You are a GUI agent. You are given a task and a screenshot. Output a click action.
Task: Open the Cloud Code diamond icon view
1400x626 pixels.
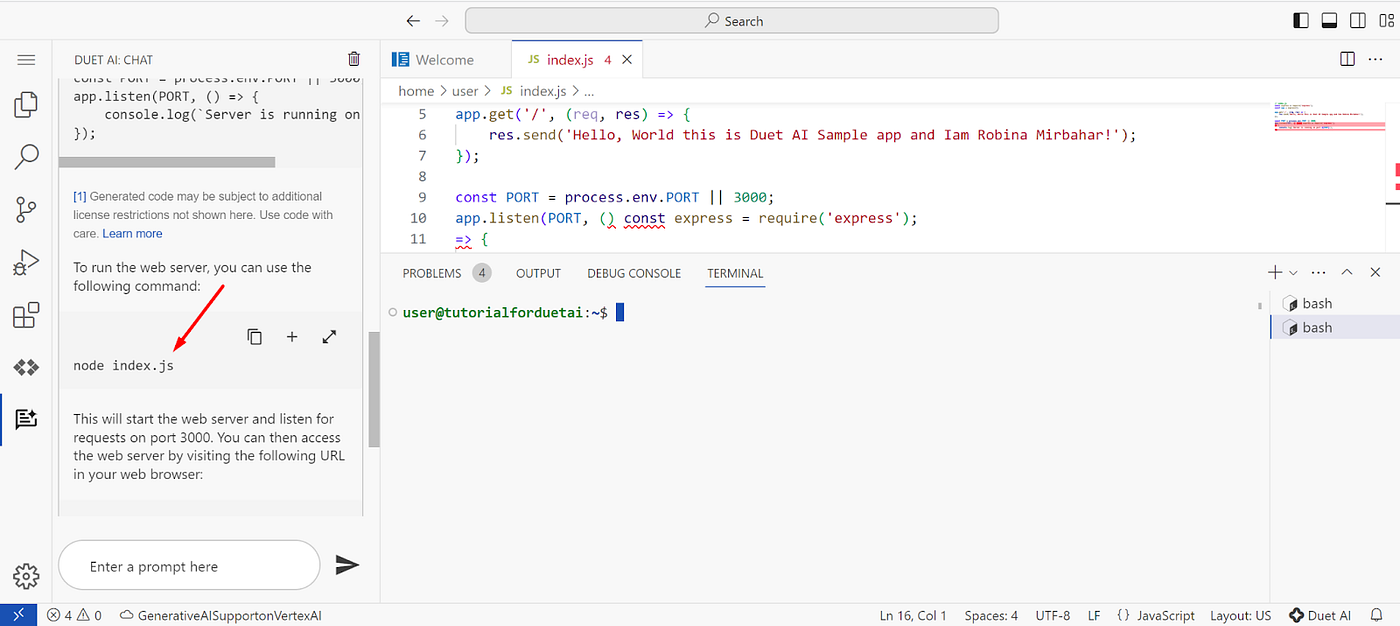point(26,367)
